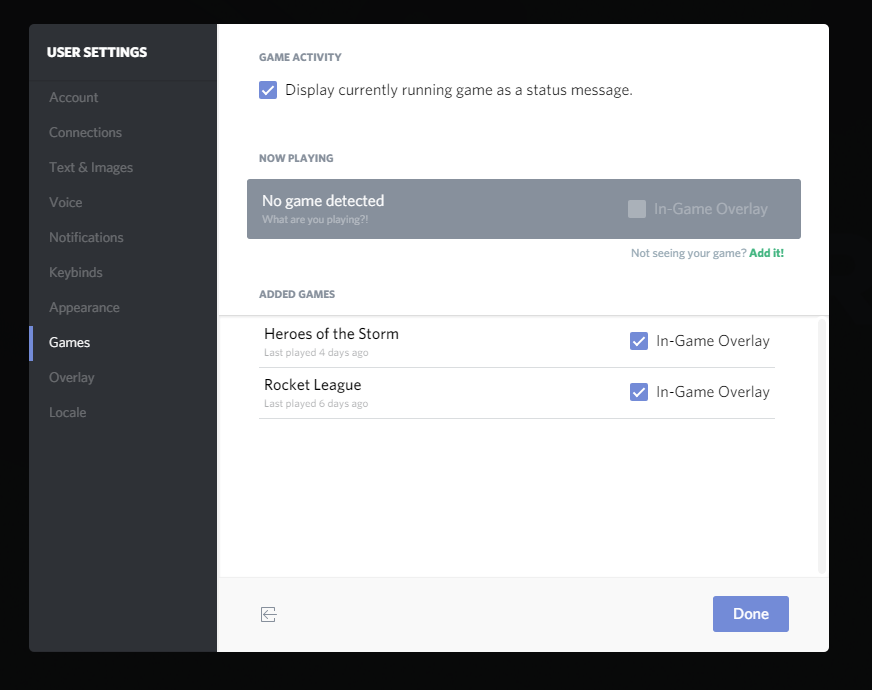Image resolution: width=872 pixels, height=690 pixels.
Task: Select the Heroes of the Storm game entry
Action: click(x=517, y=342)
